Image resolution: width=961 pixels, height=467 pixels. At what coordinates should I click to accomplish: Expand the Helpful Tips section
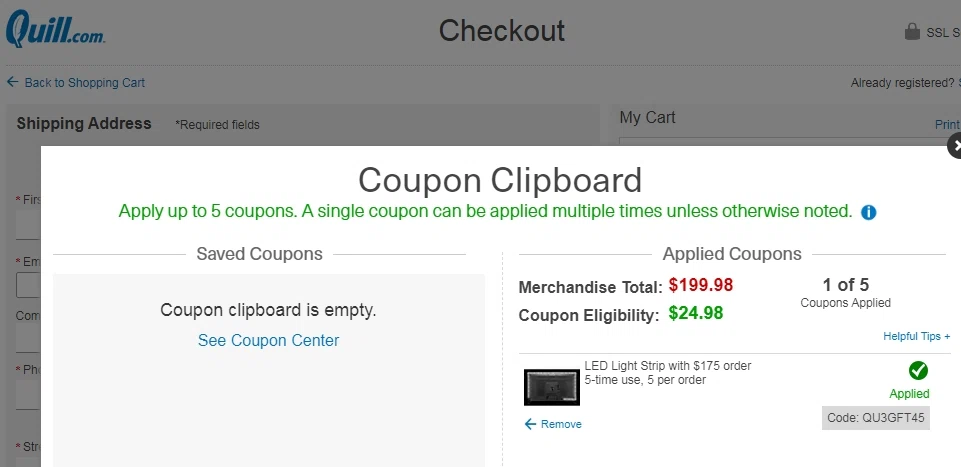[916, 337]
